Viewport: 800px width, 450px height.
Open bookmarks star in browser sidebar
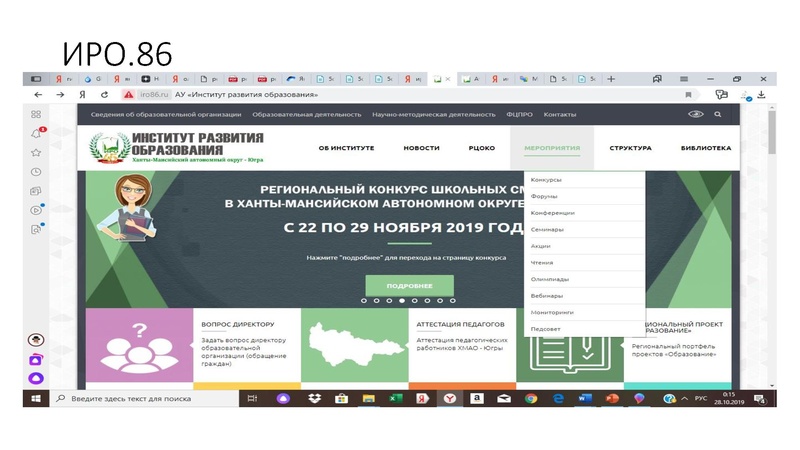point(36,153)
